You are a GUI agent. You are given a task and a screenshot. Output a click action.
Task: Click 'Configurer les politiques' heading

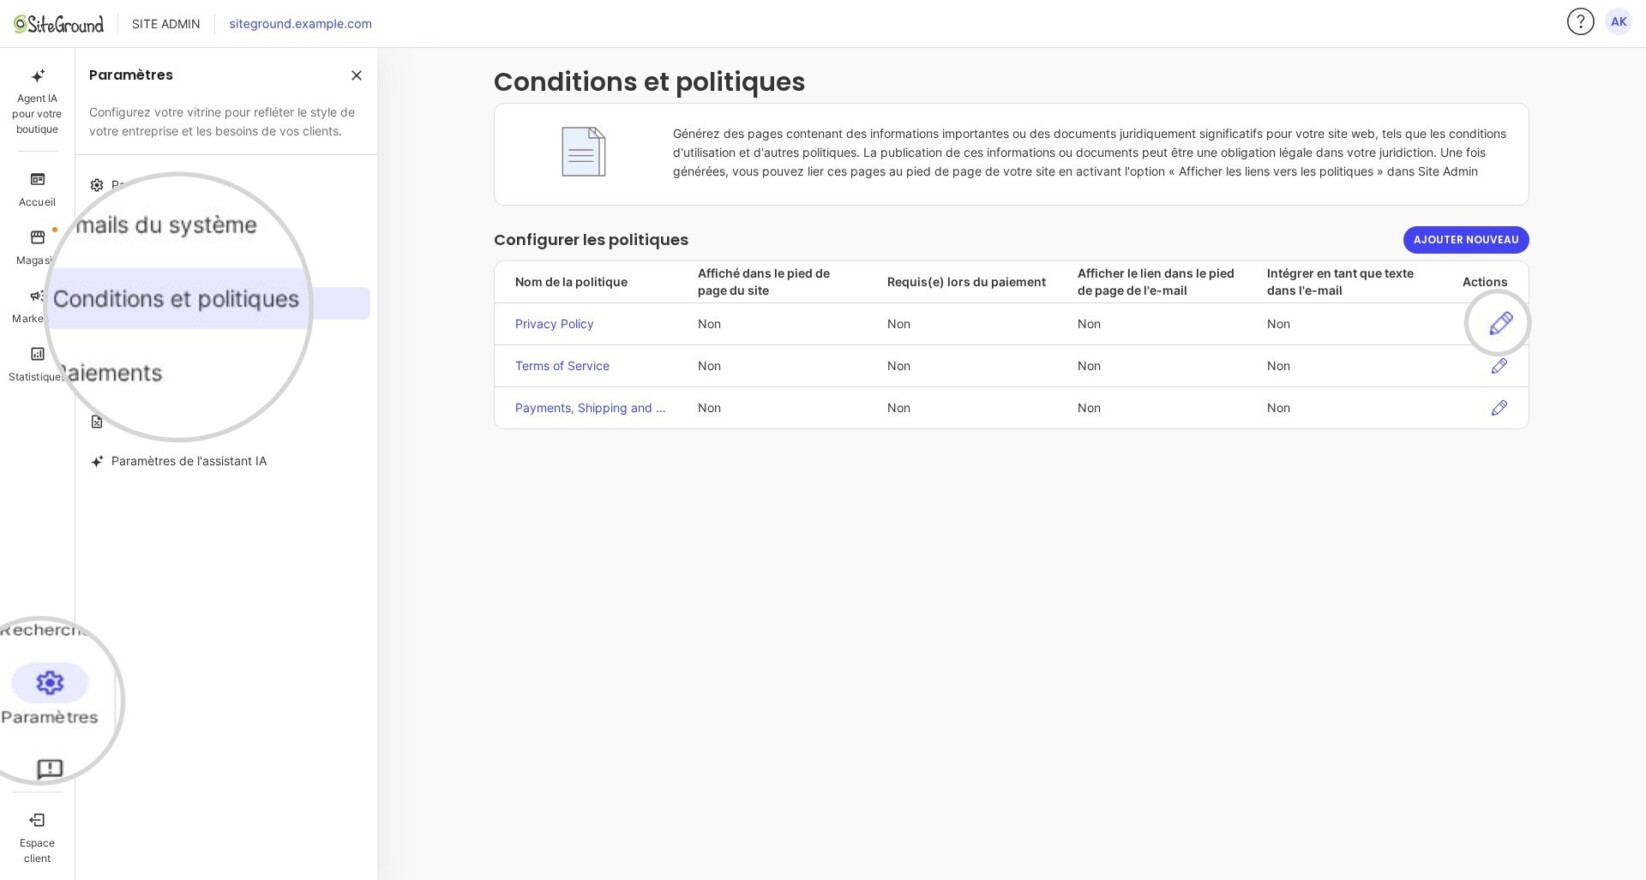(591, 240)
